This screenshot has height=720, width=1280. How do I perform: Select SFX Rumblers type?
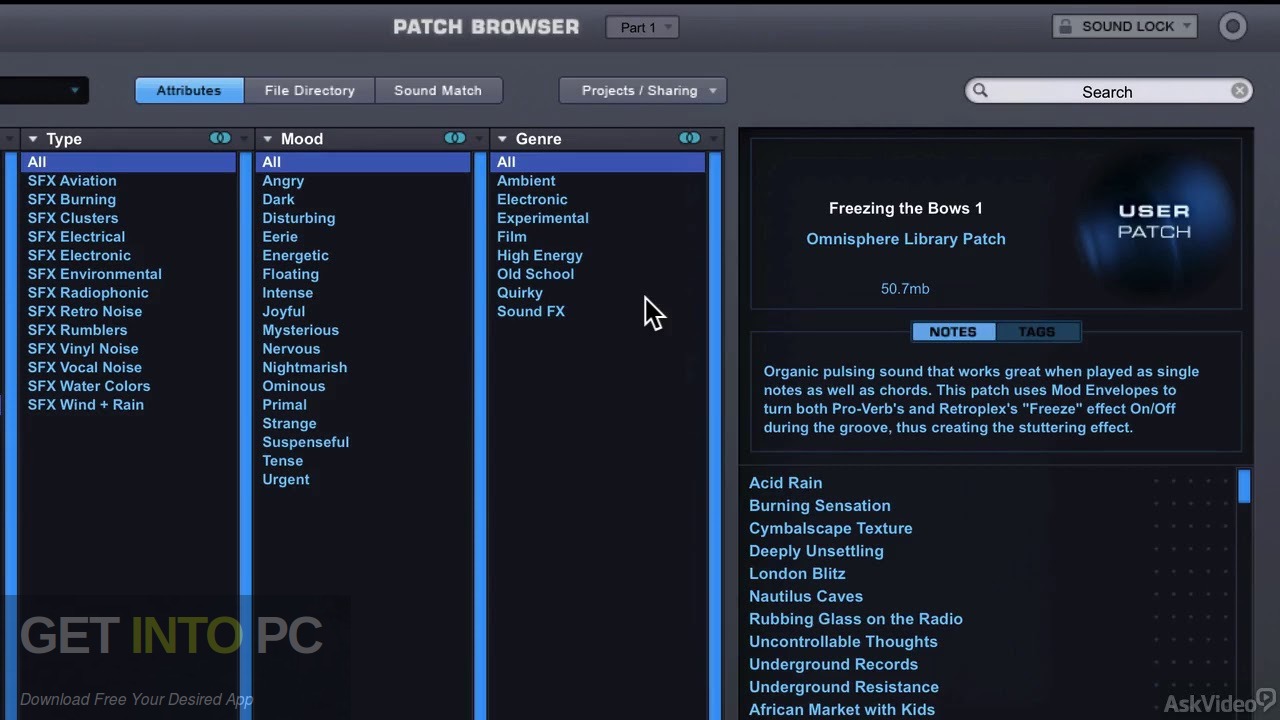77,330
